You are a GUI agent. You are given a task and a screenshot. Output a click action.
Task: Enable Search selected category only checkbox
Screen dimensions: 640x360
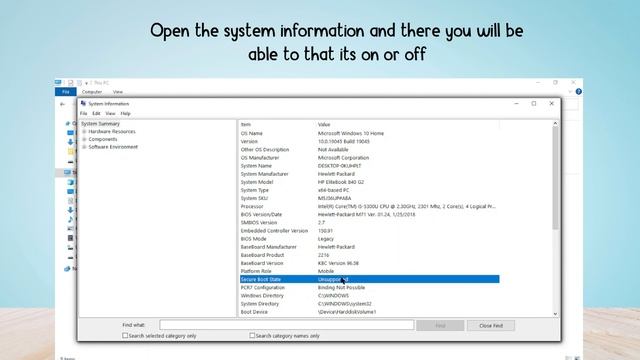125,336
